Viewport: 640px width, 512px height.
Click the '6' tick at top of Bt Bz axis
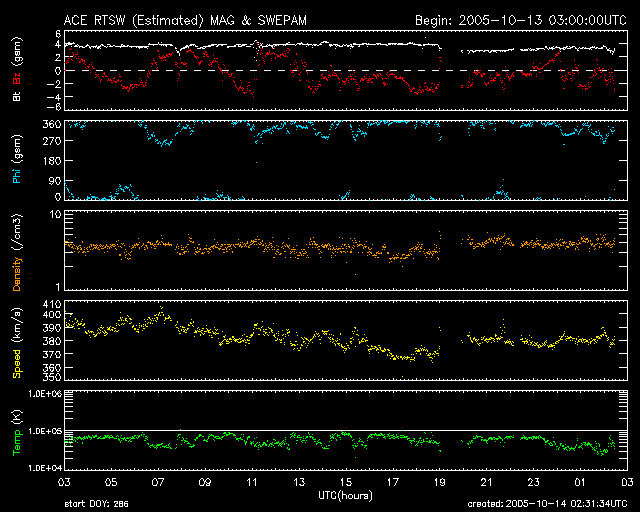tap(58, 33)
